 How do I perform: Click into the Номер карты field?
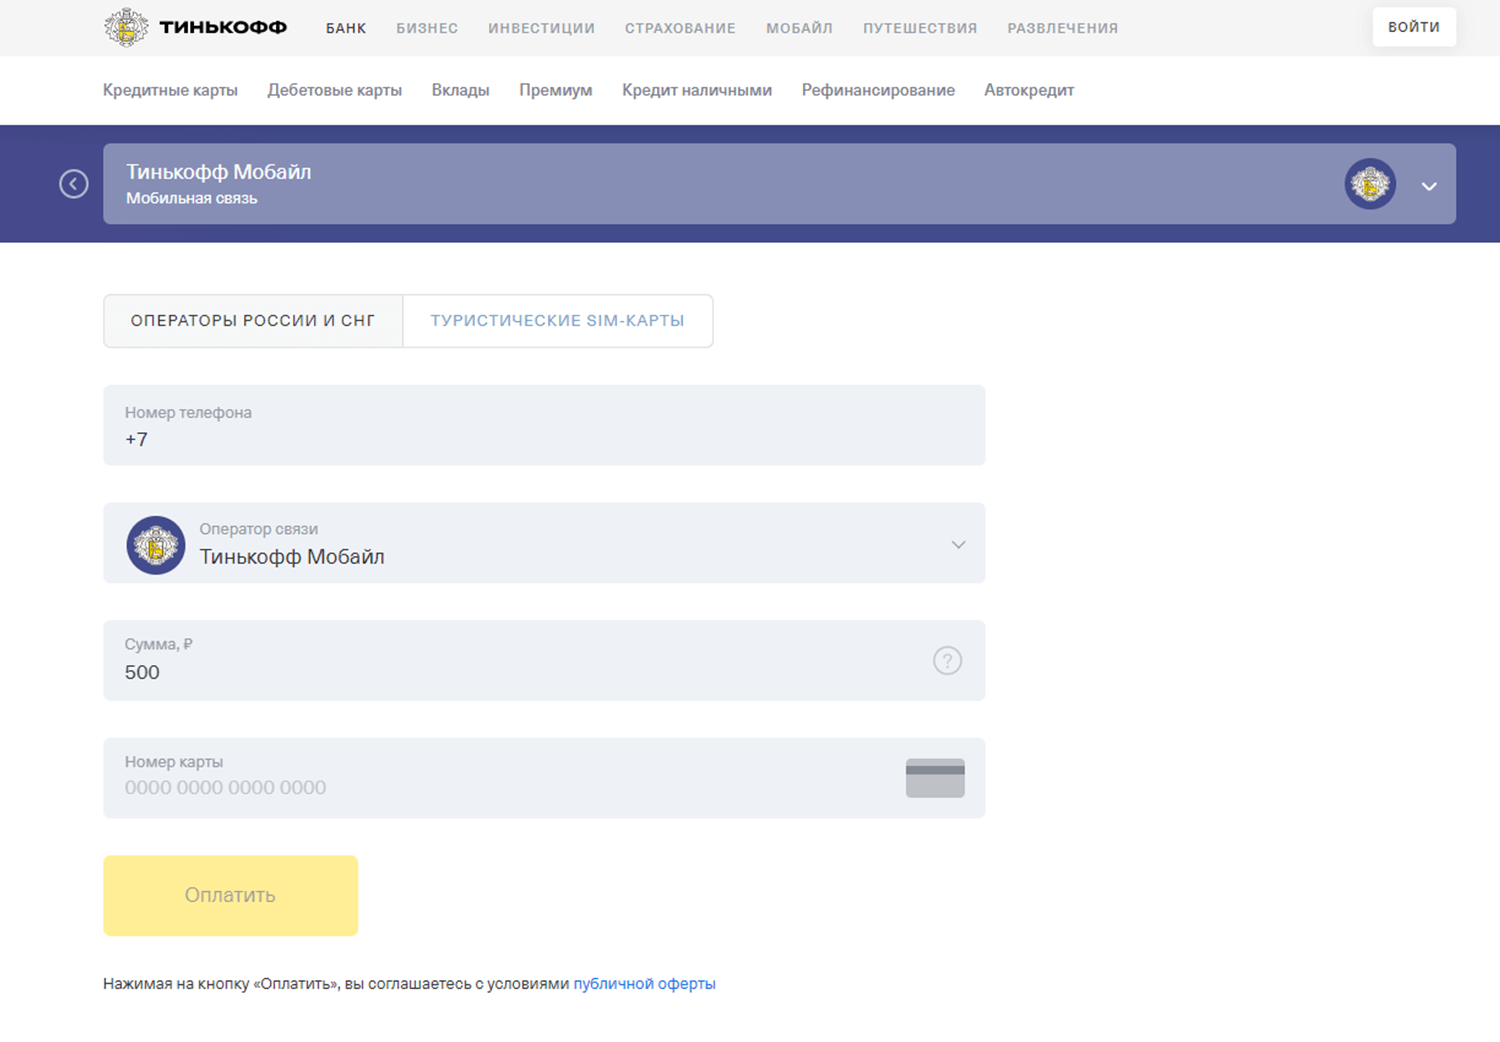coord(544,778)
